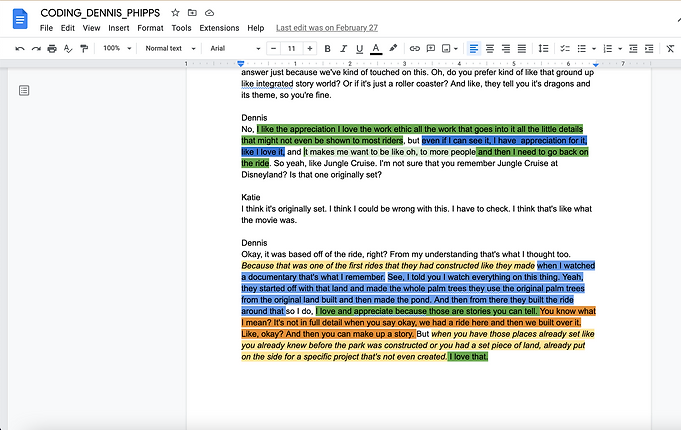
Task: Set left text alignment
Action: click(474, 49)
